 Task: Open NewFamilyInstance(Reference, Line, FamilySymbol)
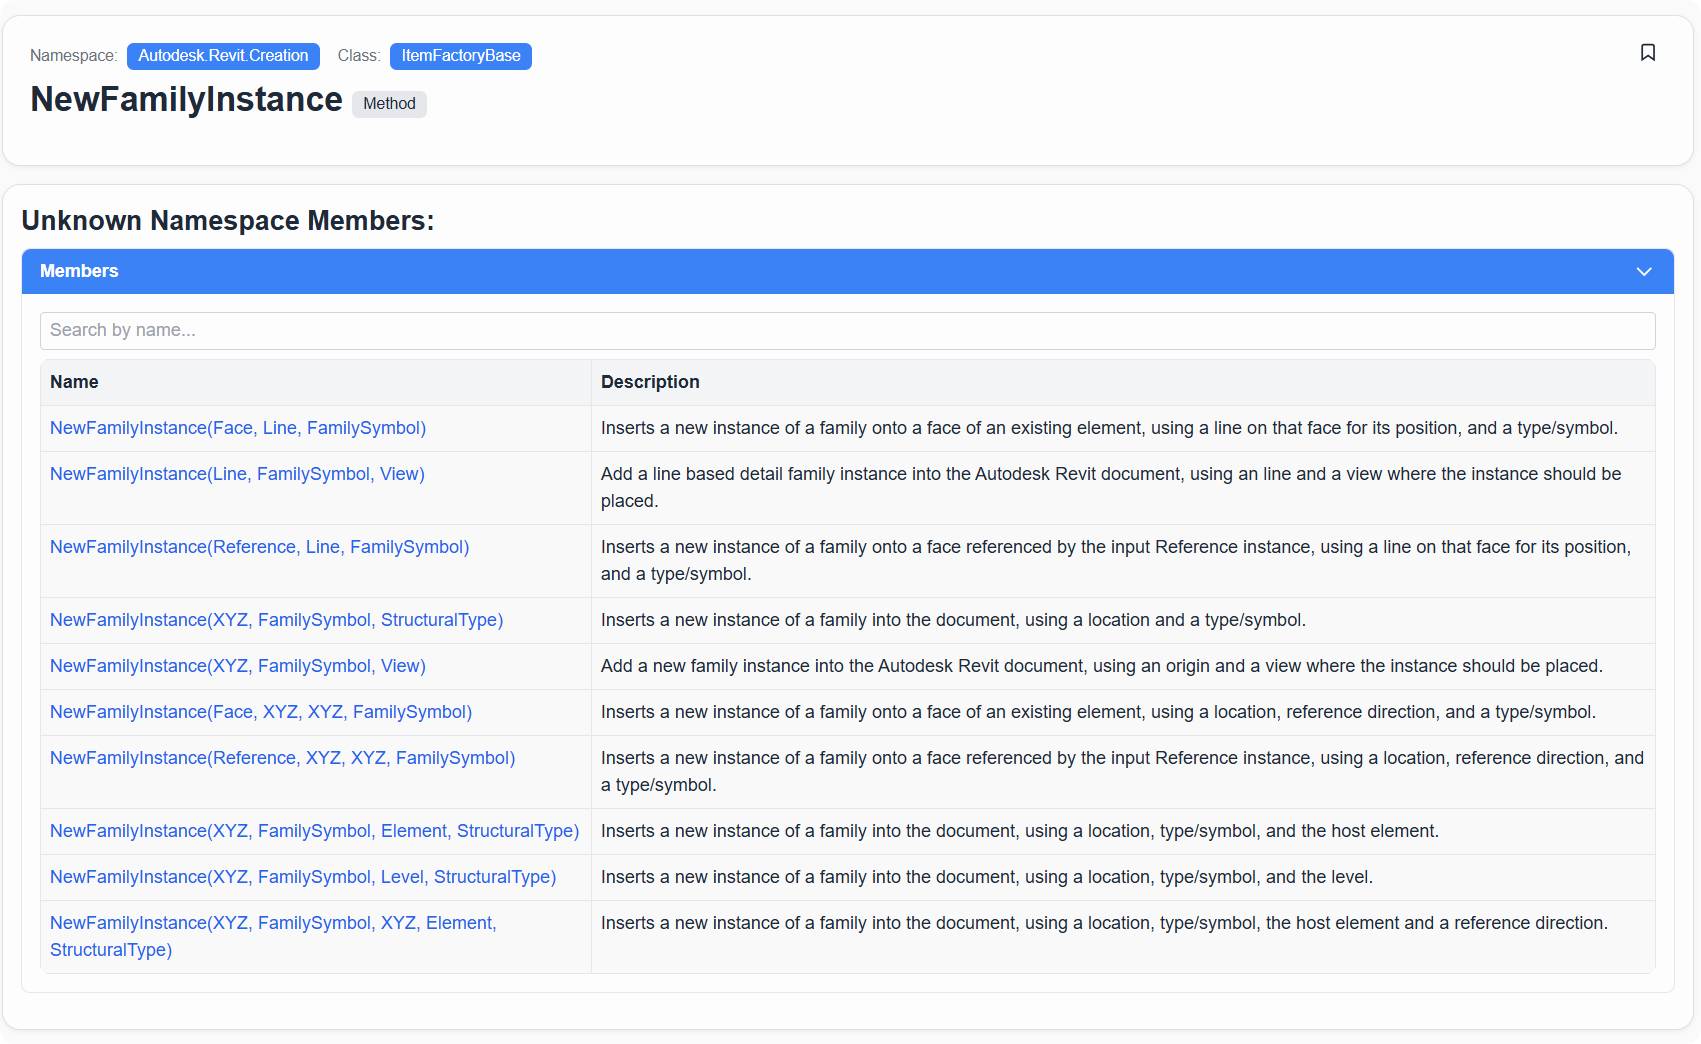pos(260,547)
